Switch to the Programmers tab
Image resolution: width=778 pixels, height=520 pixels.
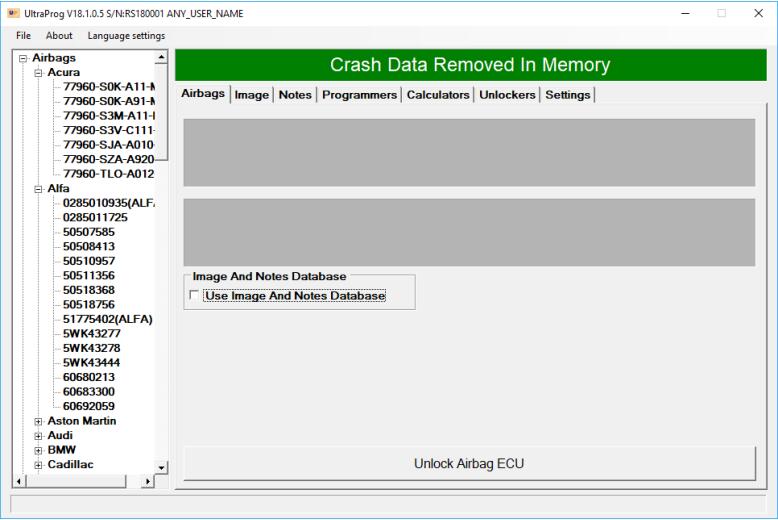coord(359,95)
